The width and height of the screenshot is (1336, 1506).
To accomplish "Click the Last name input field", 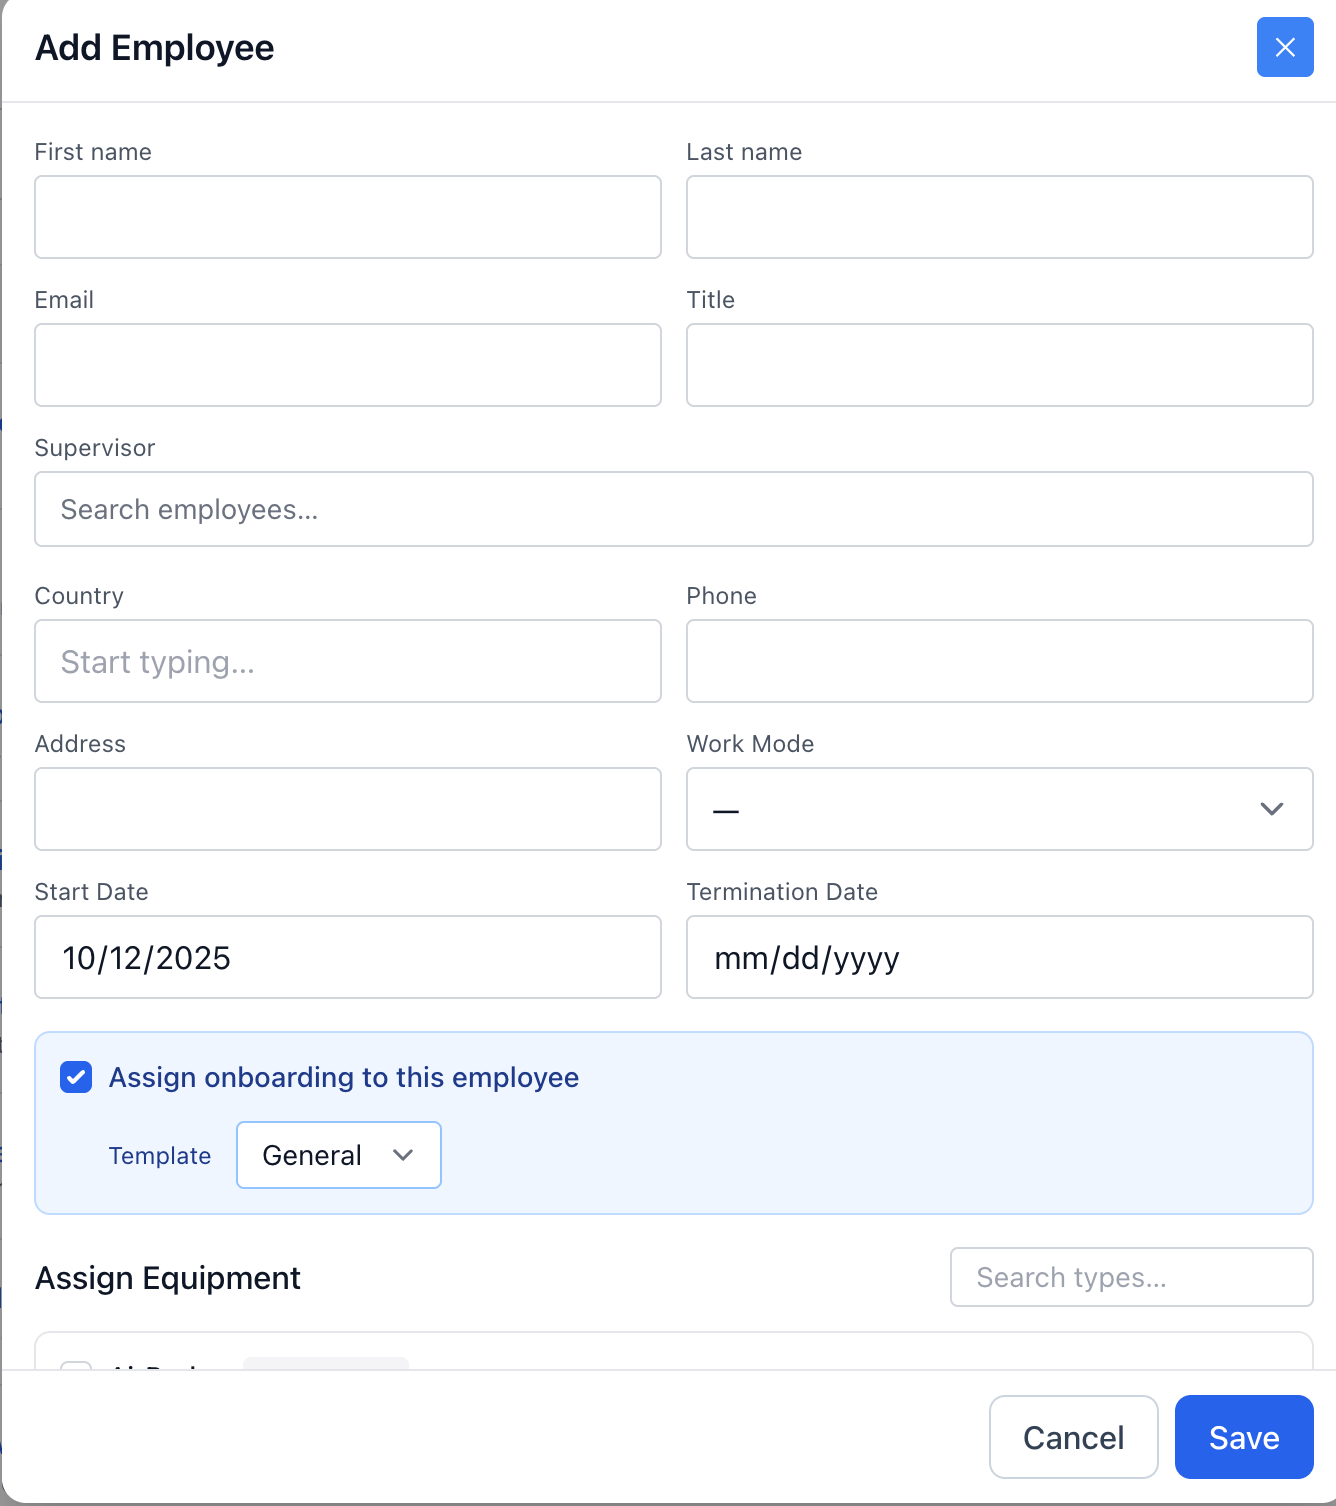I will pos(999,217).
